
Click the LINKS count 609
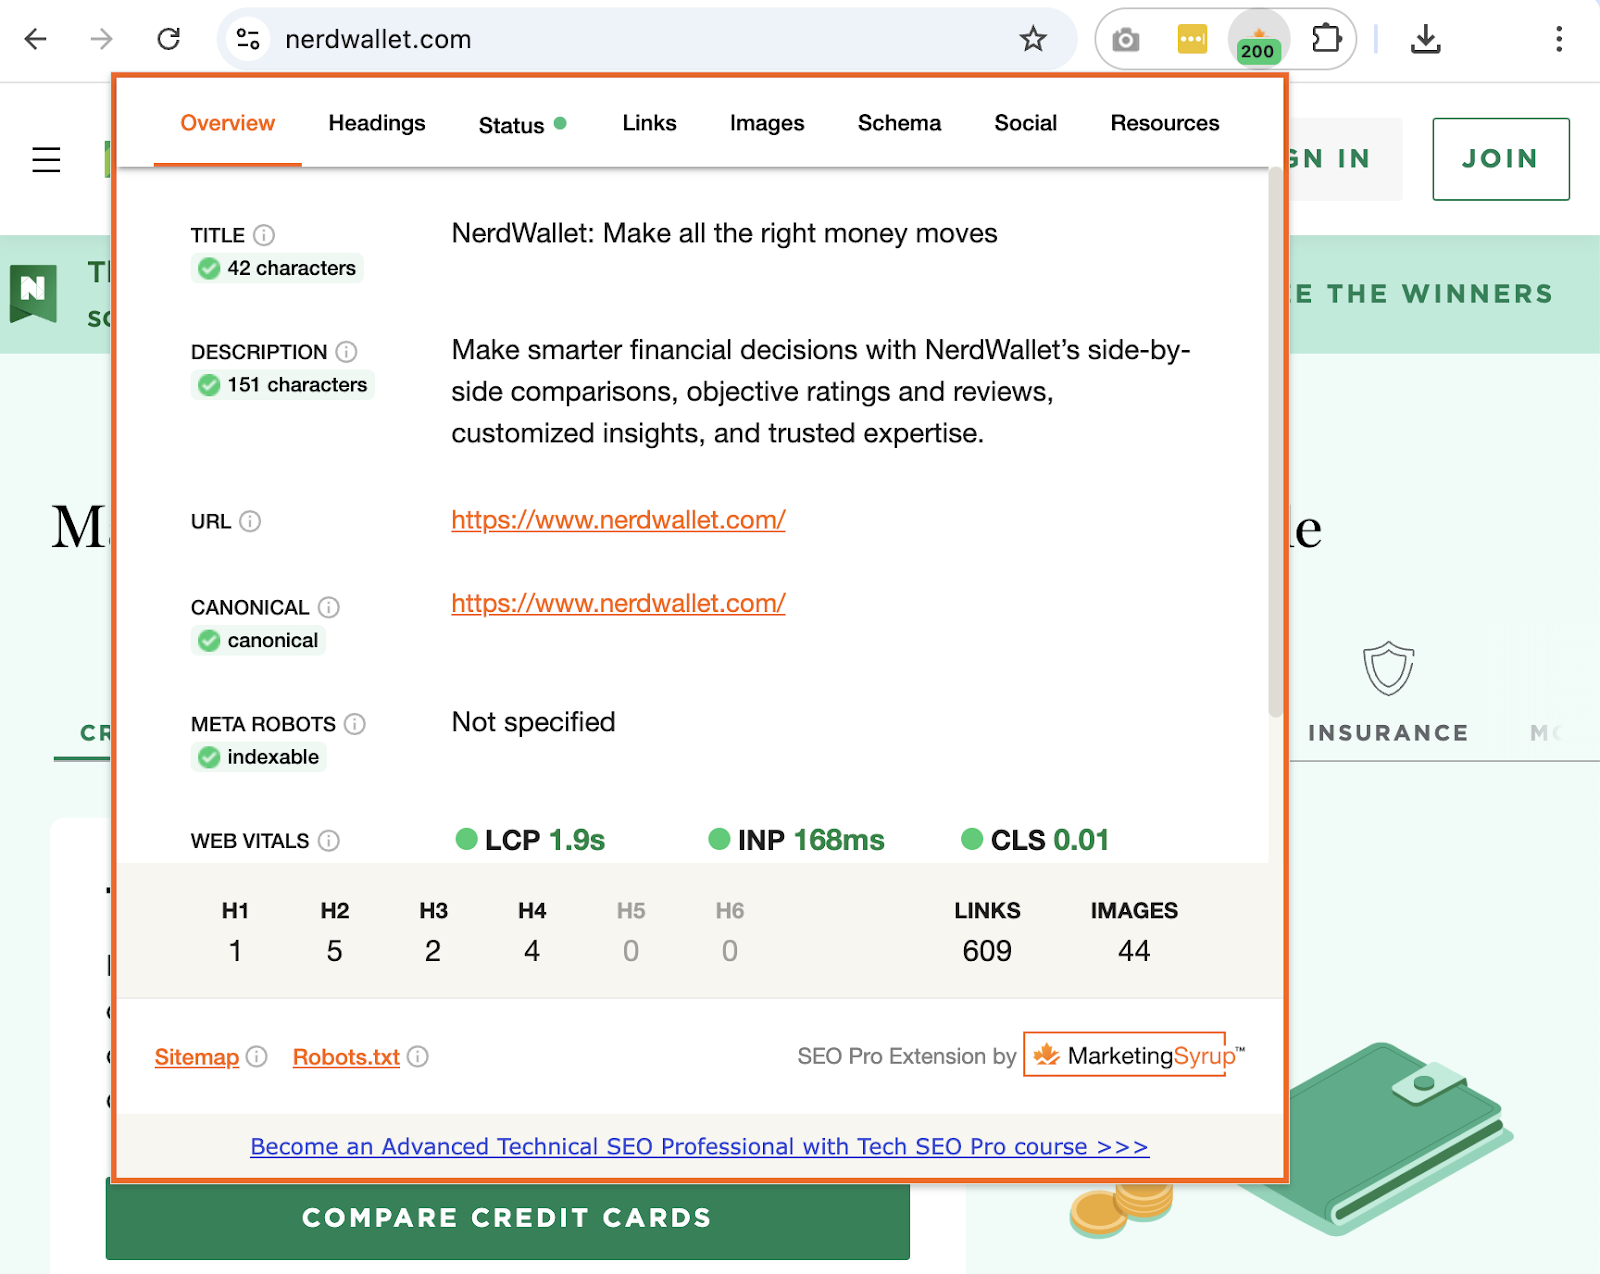987,951
